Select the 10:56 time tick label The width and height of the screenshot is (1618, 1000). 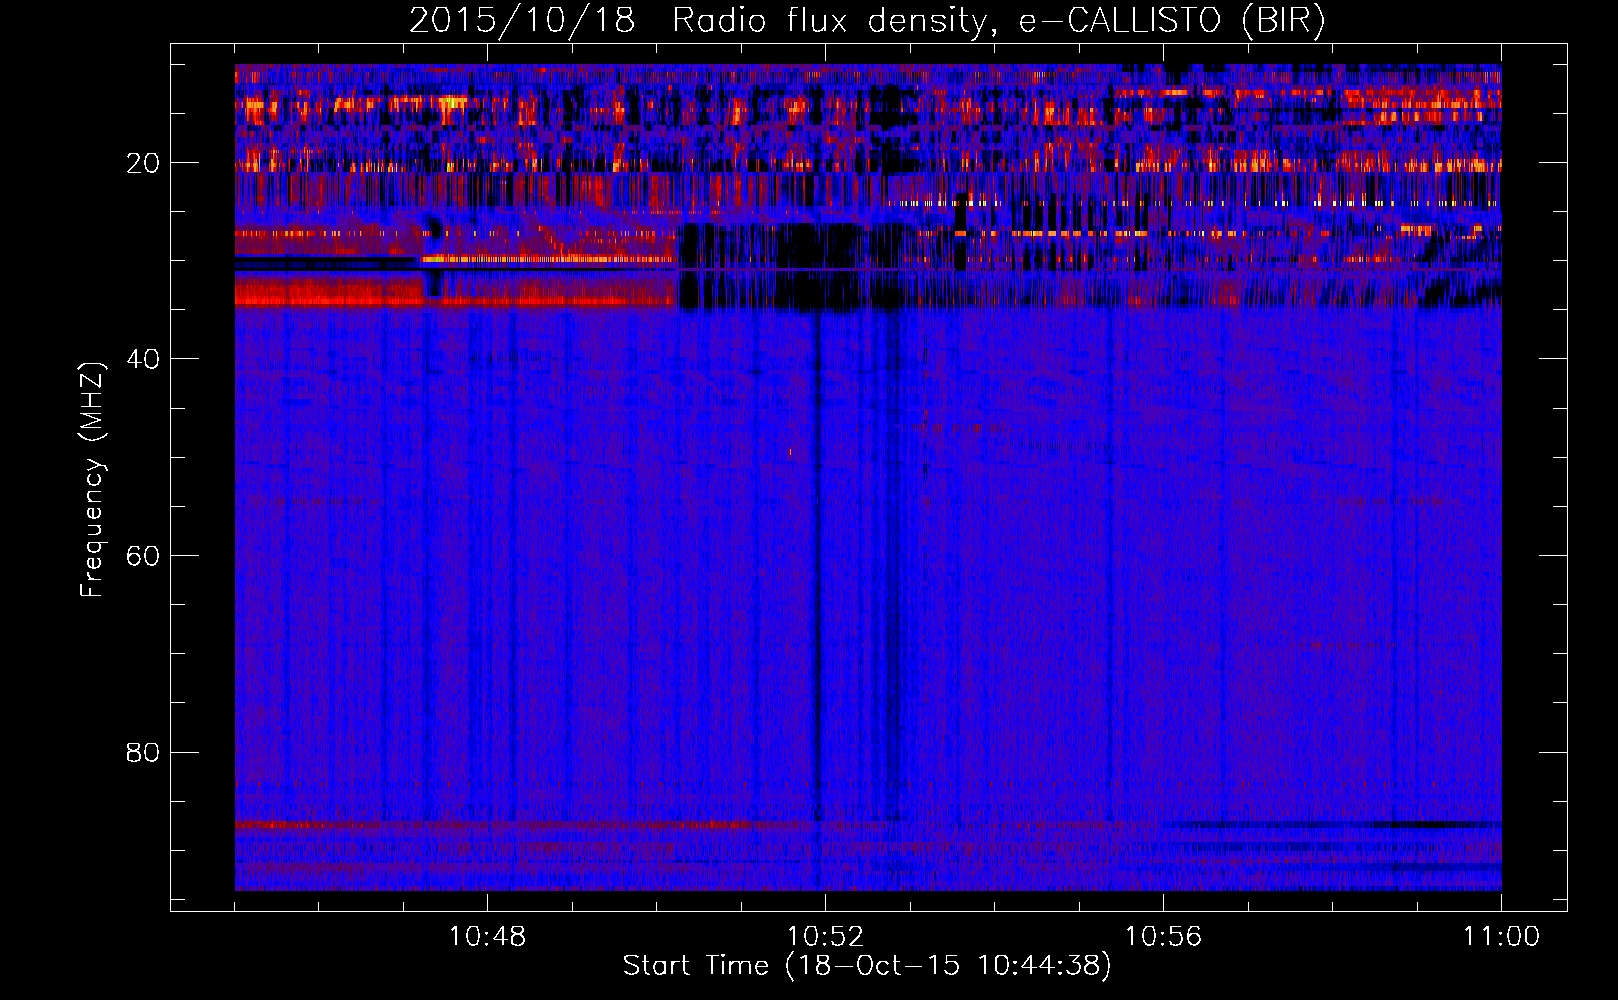point(1163,937)
